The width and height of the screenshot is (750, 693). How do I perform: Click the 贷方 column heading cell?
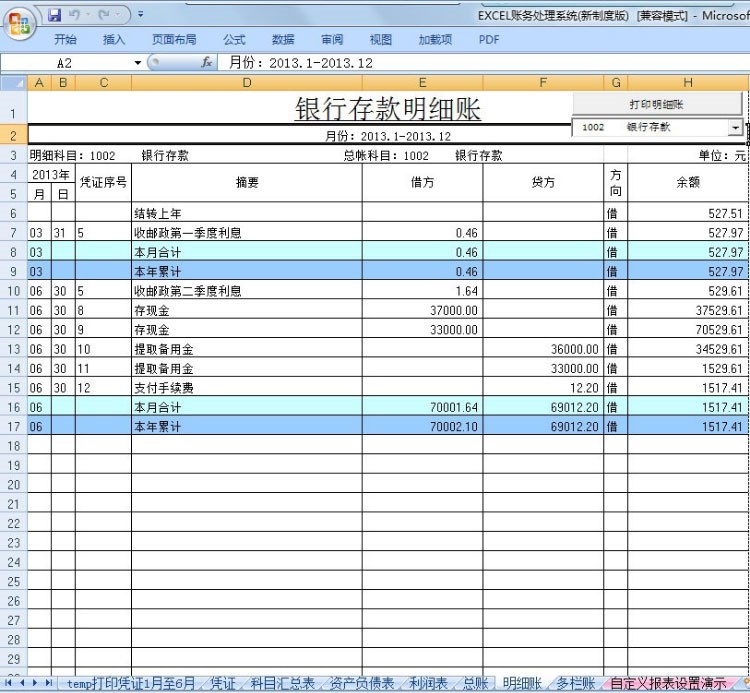(x=543, y=182)
